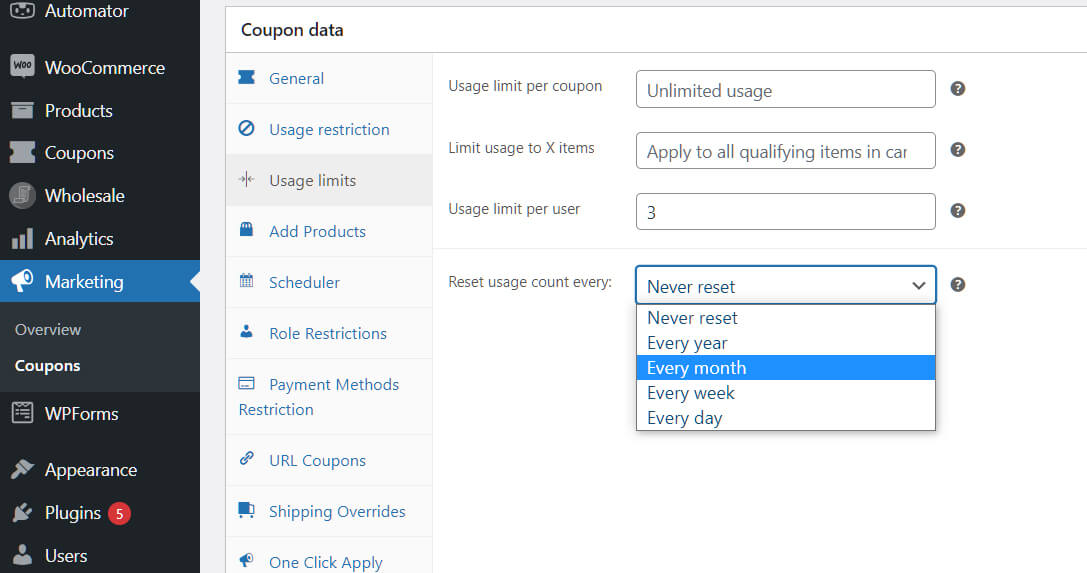Click the Usage limit per user field
The image size is (1087, 573).
785,212
